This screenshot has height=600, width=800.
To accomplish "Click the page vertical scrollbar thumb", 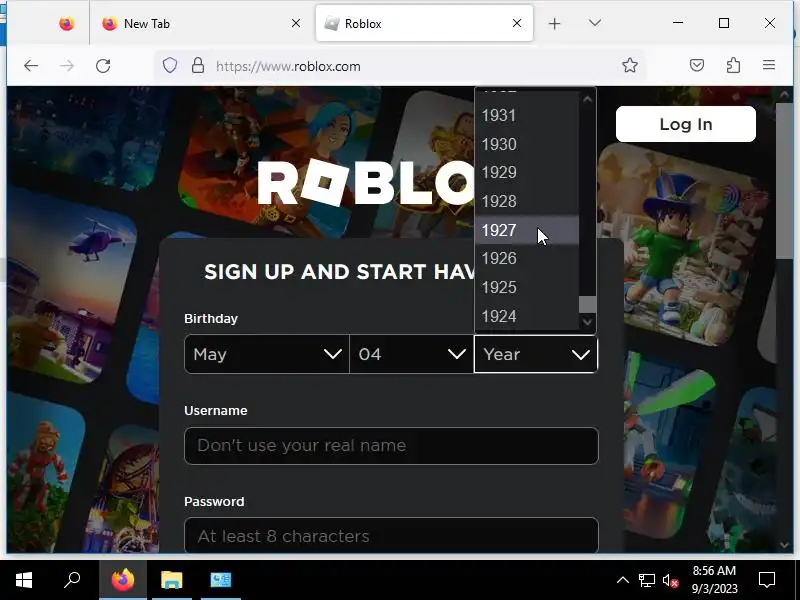I will click(x=784, y=181).
